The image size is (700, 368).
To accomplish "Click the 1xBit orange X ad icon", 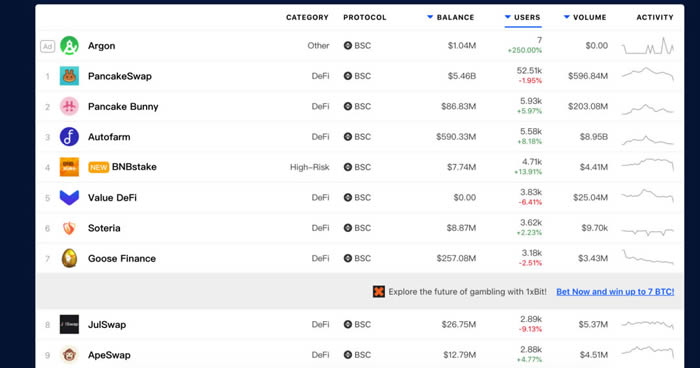I will pos(379,292).
